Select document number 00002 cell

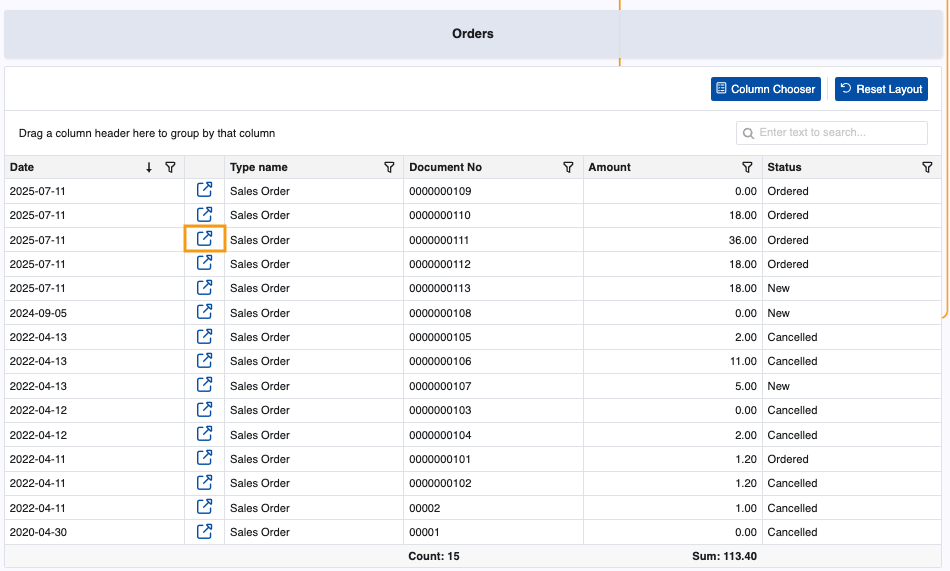click(x=493, y=508)
